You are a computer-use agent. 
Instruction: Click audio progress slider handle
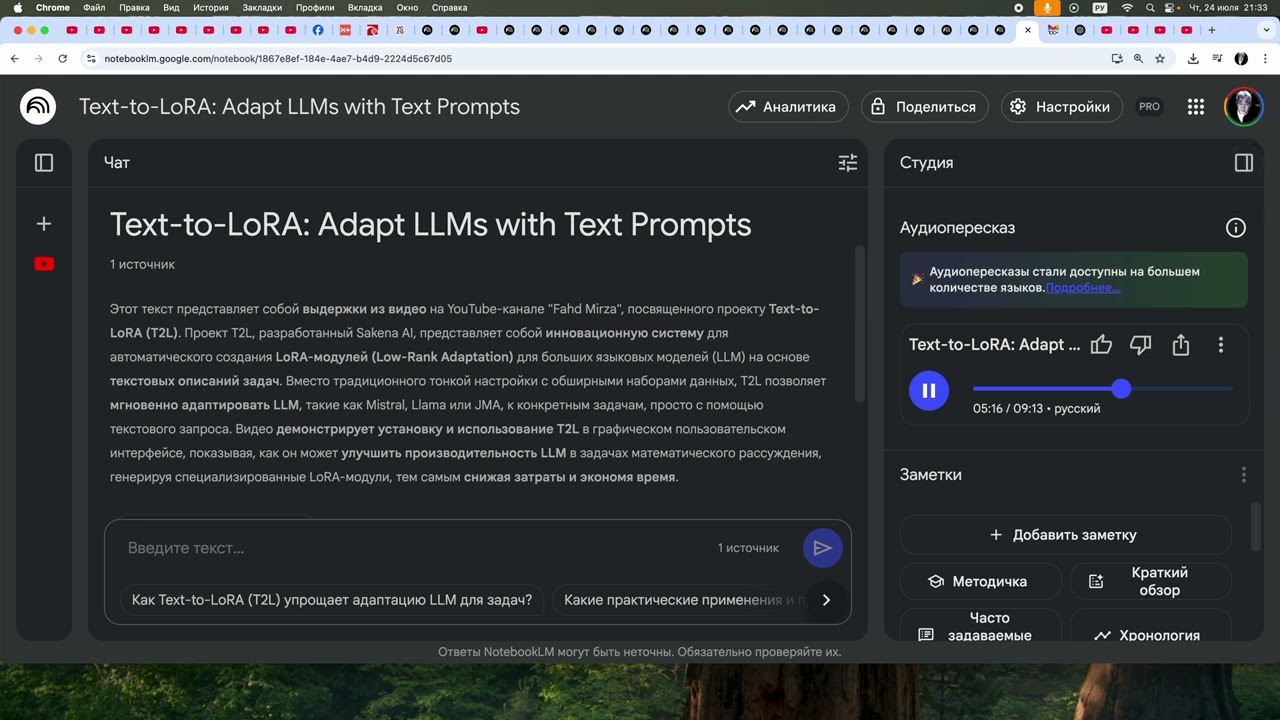(x=1121, y=389)
